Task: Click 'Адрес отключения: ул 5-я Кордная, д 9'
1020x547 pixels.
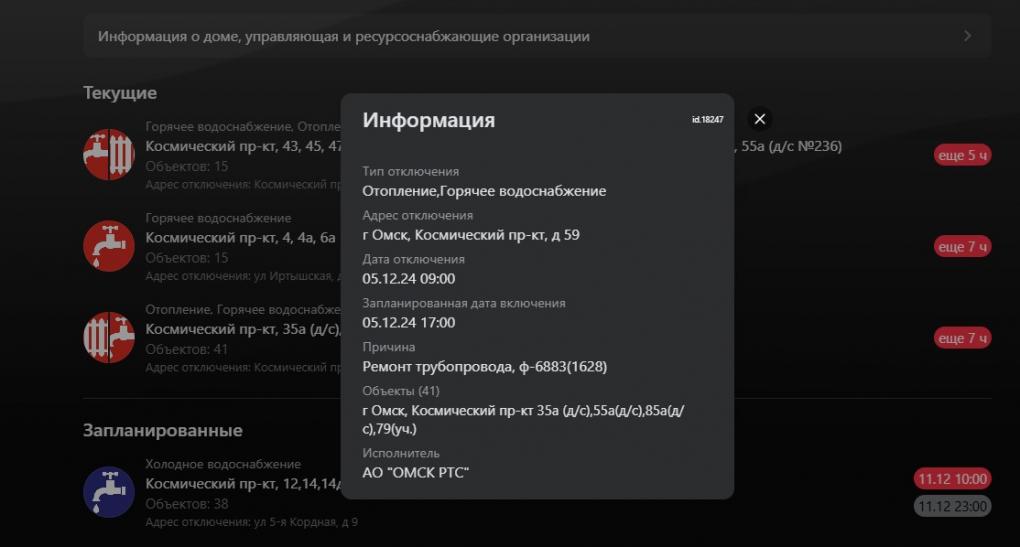Action: 251,522
